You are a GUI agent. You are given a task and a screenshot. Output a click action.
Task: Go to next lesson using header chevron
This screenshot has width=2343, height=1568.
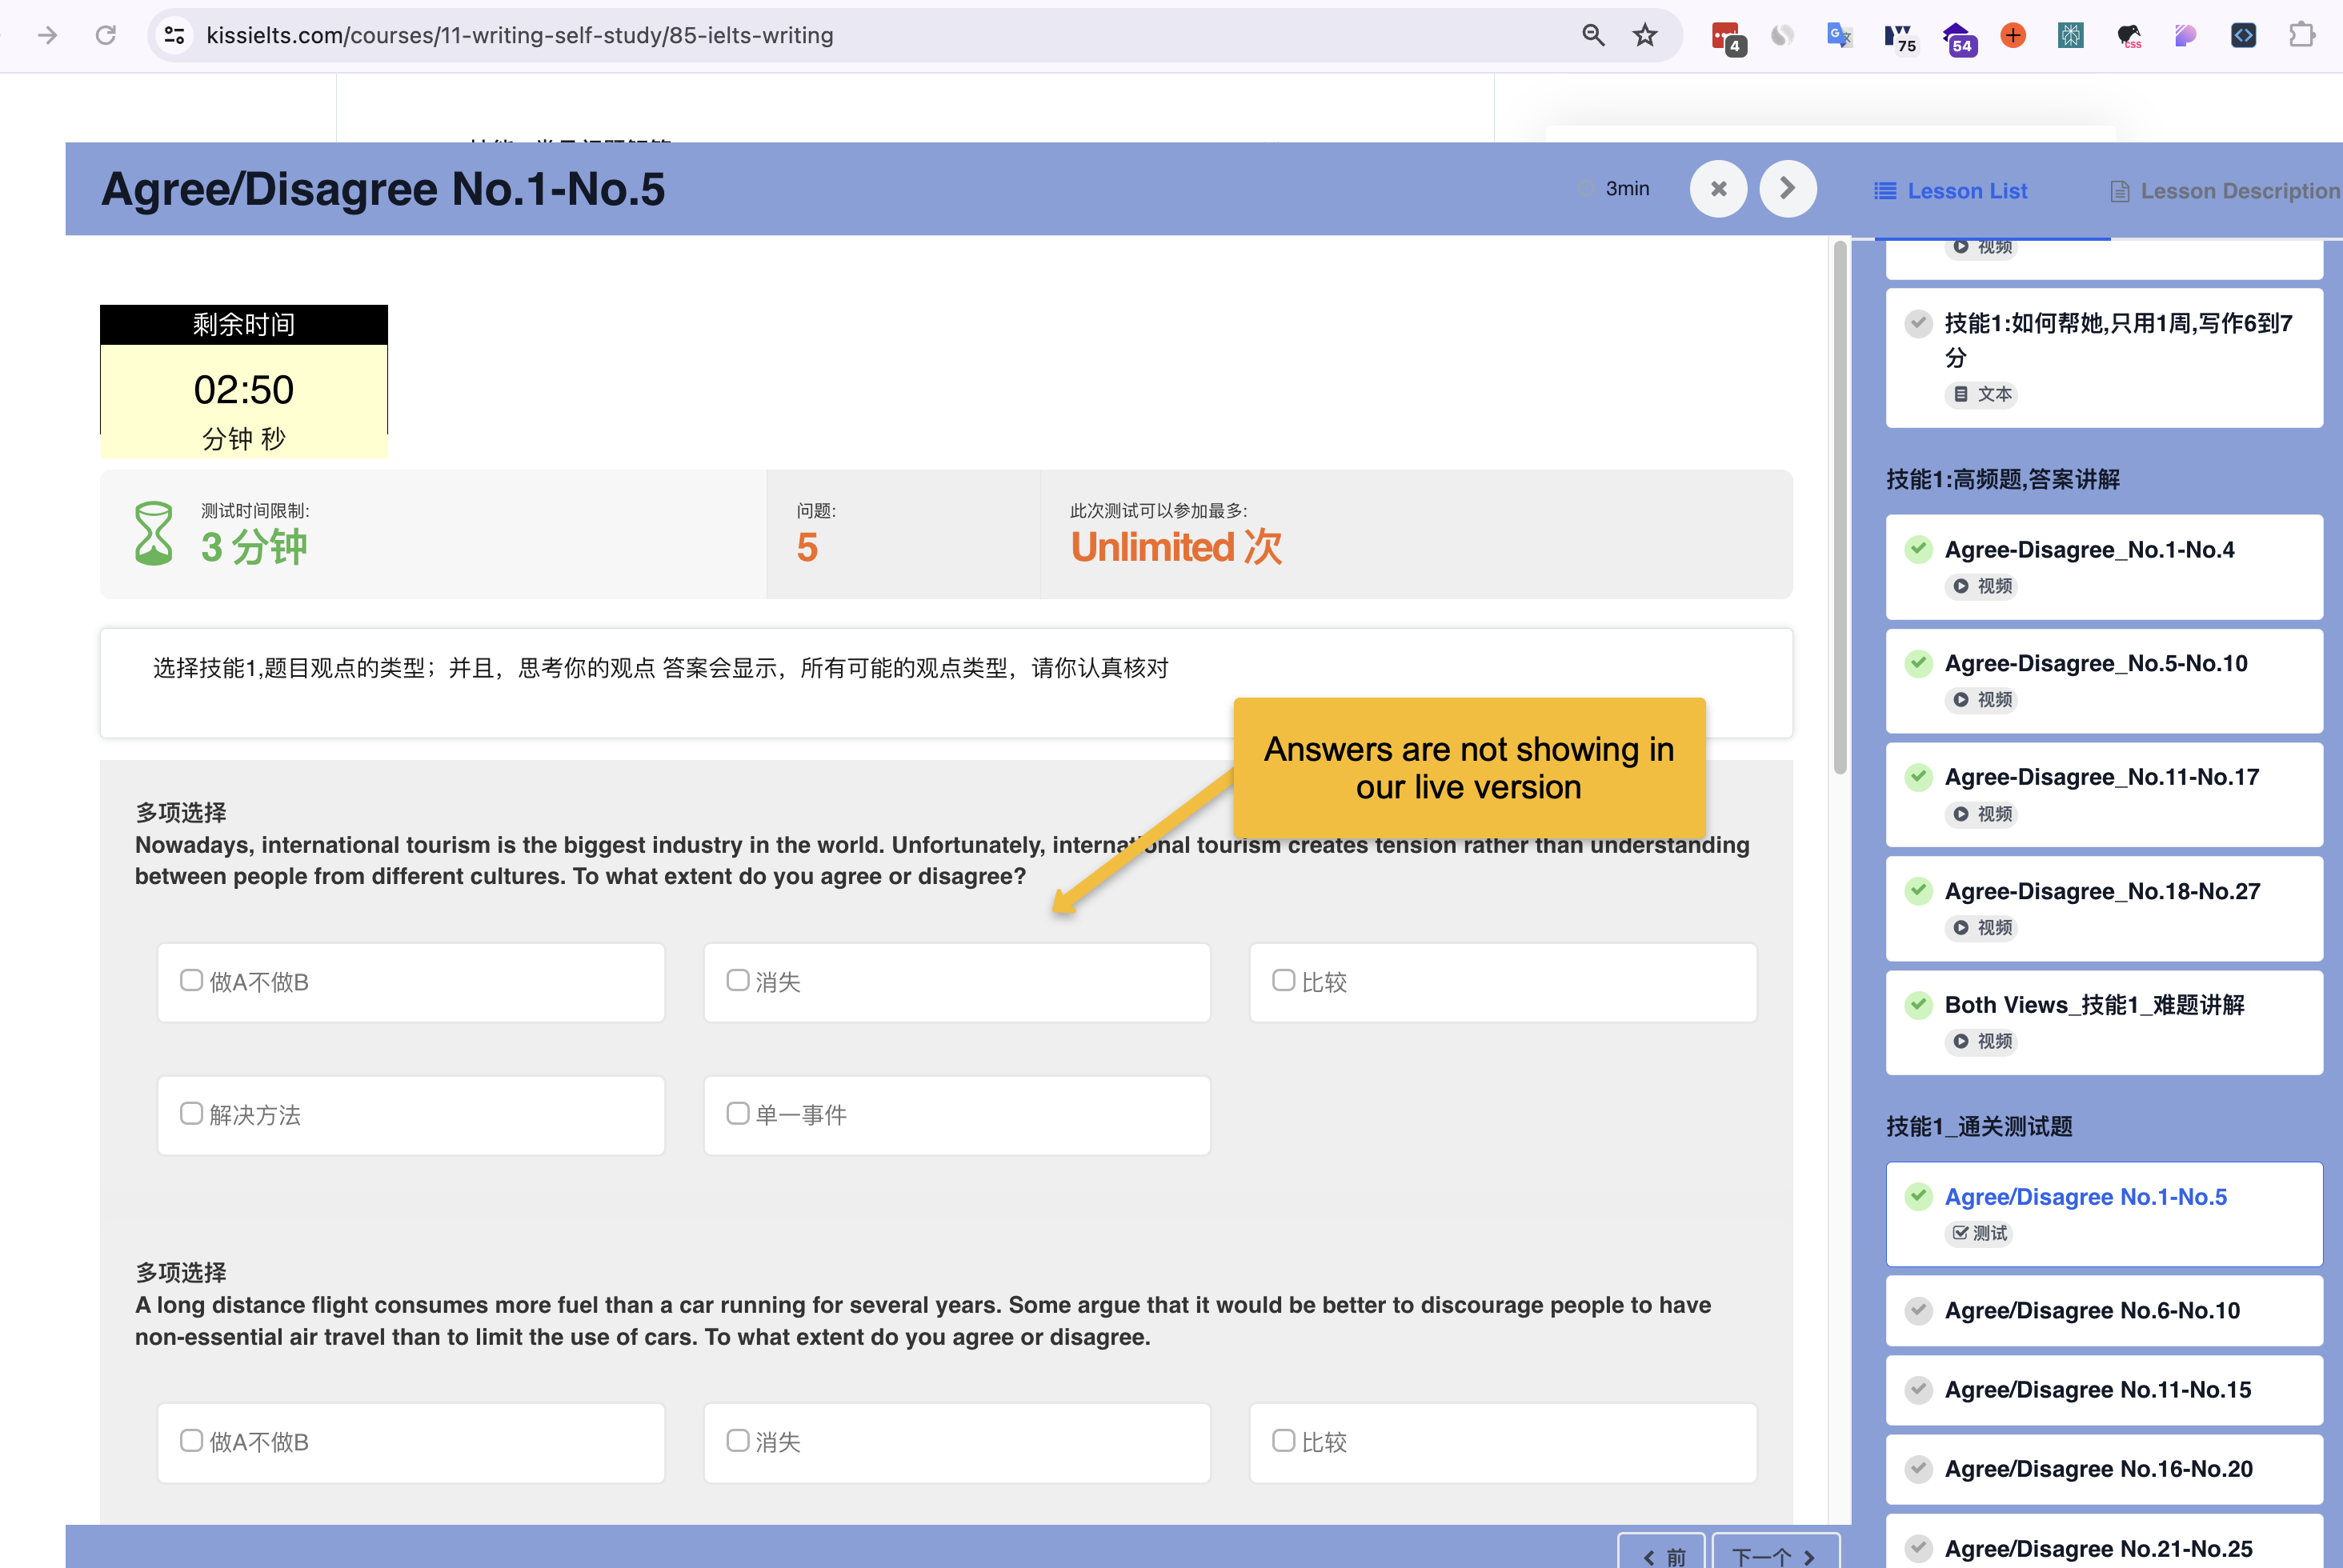pyautogui.click(x=1788, y=189)
